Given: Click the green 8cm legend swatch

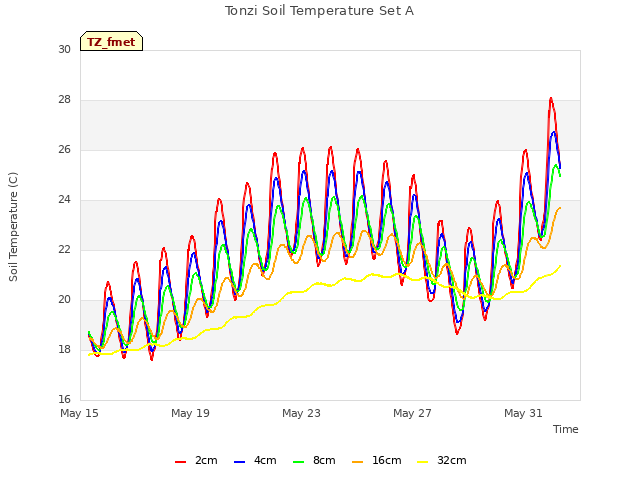Looking at the screenshot, I should coord(299,462).
